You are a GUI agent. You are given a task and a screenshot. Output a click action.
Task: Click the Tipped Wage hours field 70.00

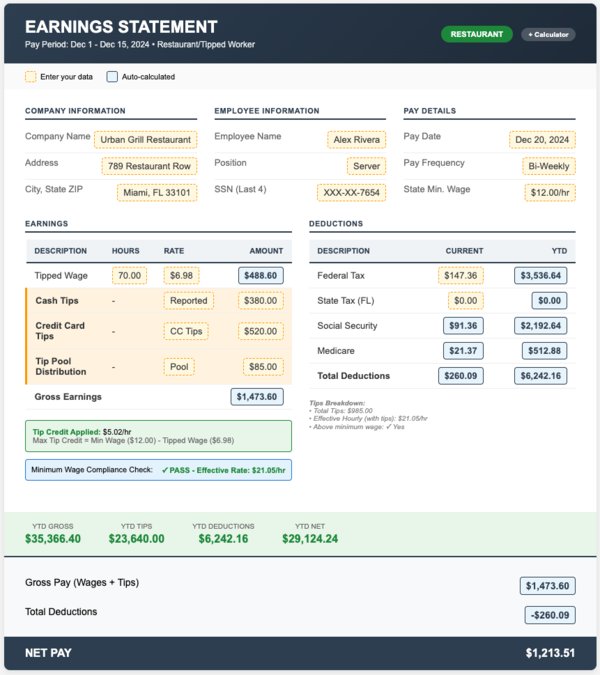tap(129, 275)
